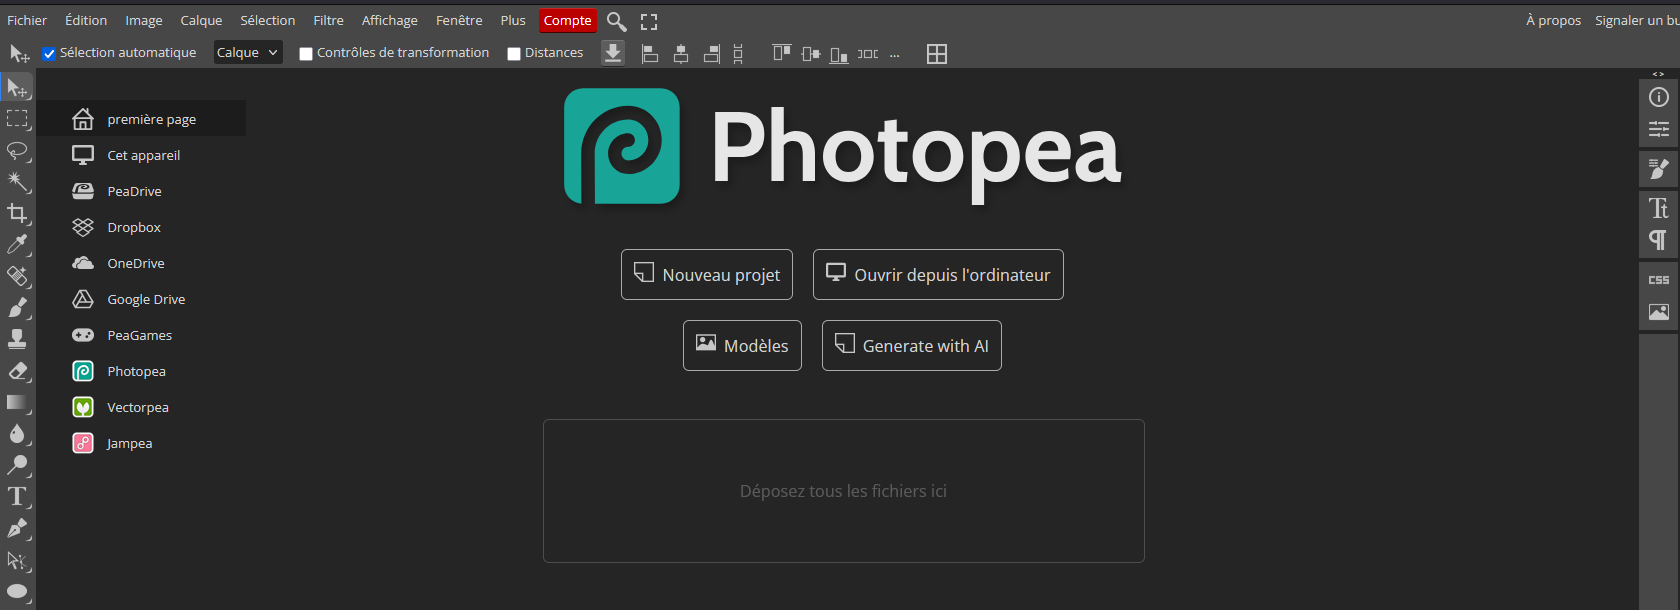Open the Character panel icon
Screen dimensions: 1680x610
click(1659, 208)
